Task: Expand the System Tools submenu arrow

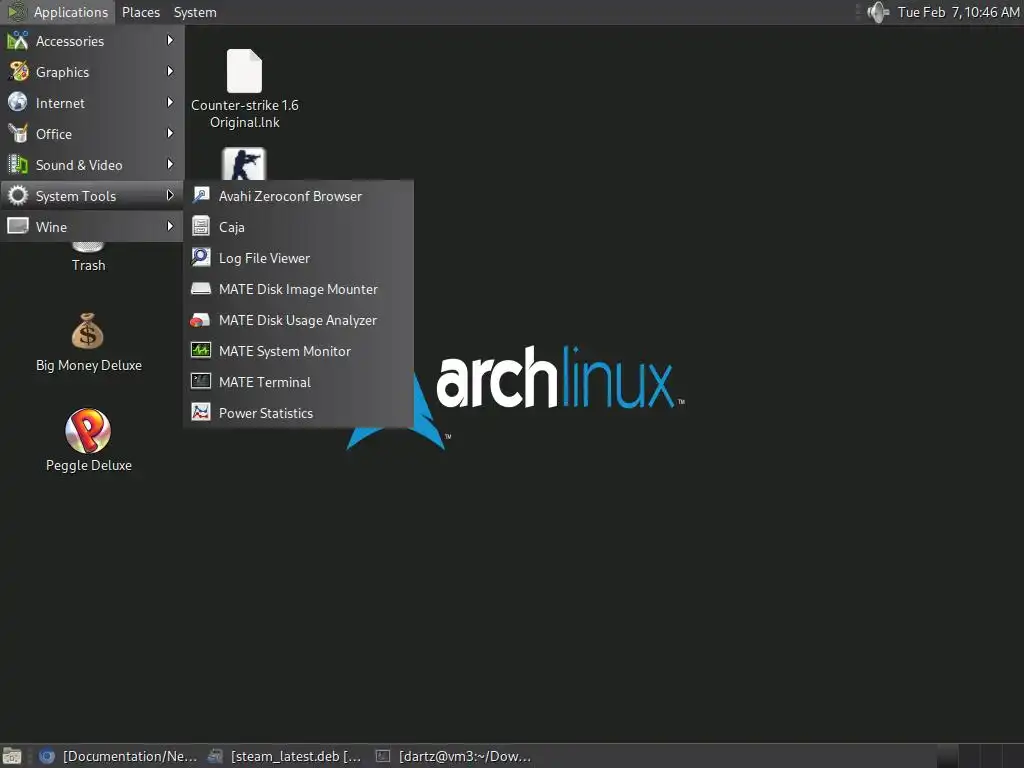Action: (170, 195)
